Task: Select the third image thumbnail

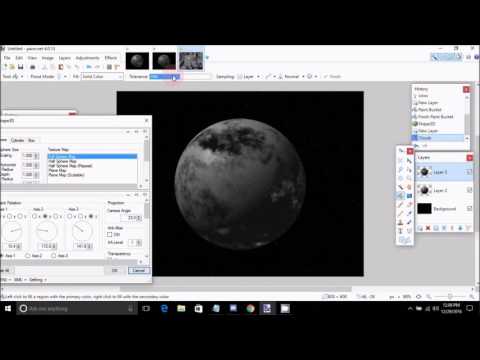Action: point(191,61)
